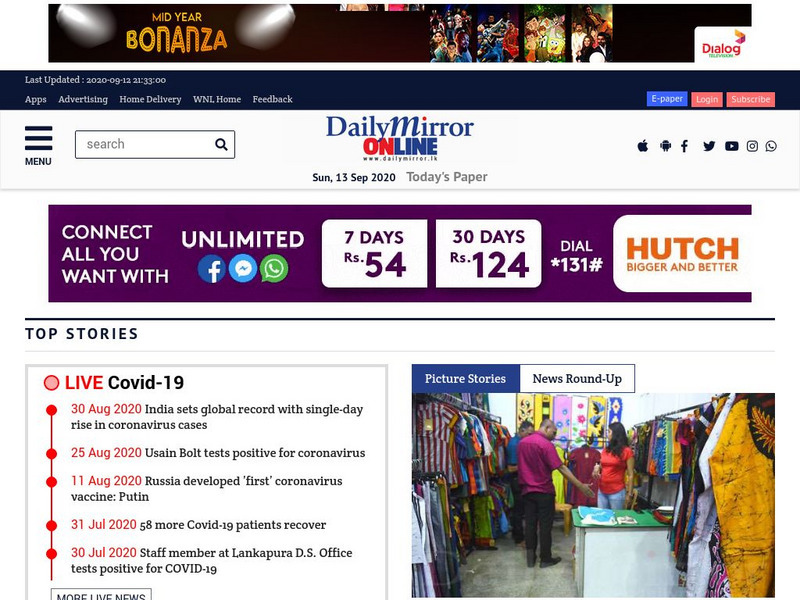Open MORE LIVE NEWS
The height and width of the screenshot is (600, 800).
point(102,596)
